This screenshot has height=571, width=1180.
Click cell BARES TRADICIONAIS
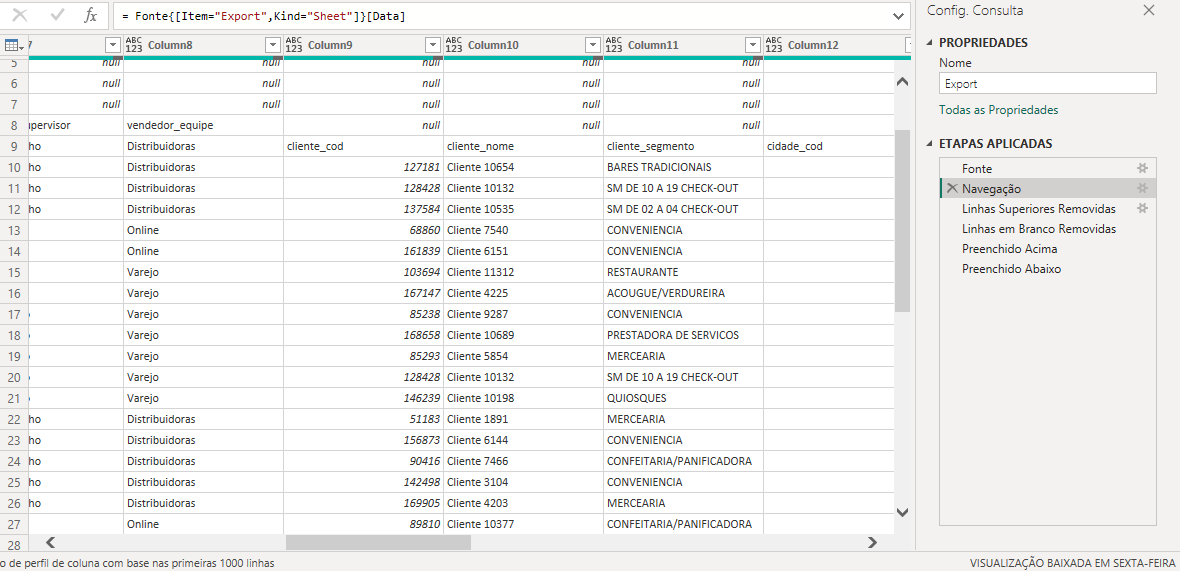coord(683,167)
